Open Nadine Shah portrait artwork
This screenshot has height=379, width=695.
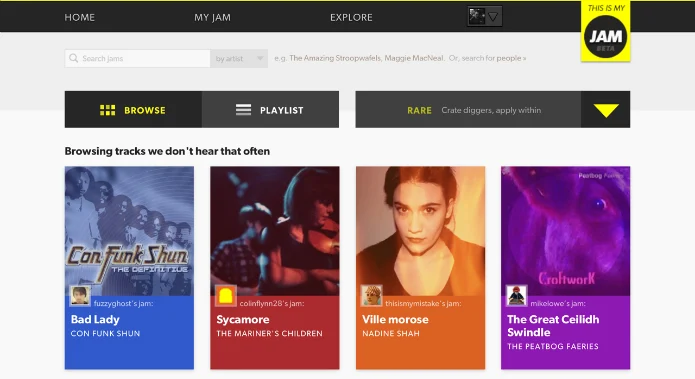(421, 231)
